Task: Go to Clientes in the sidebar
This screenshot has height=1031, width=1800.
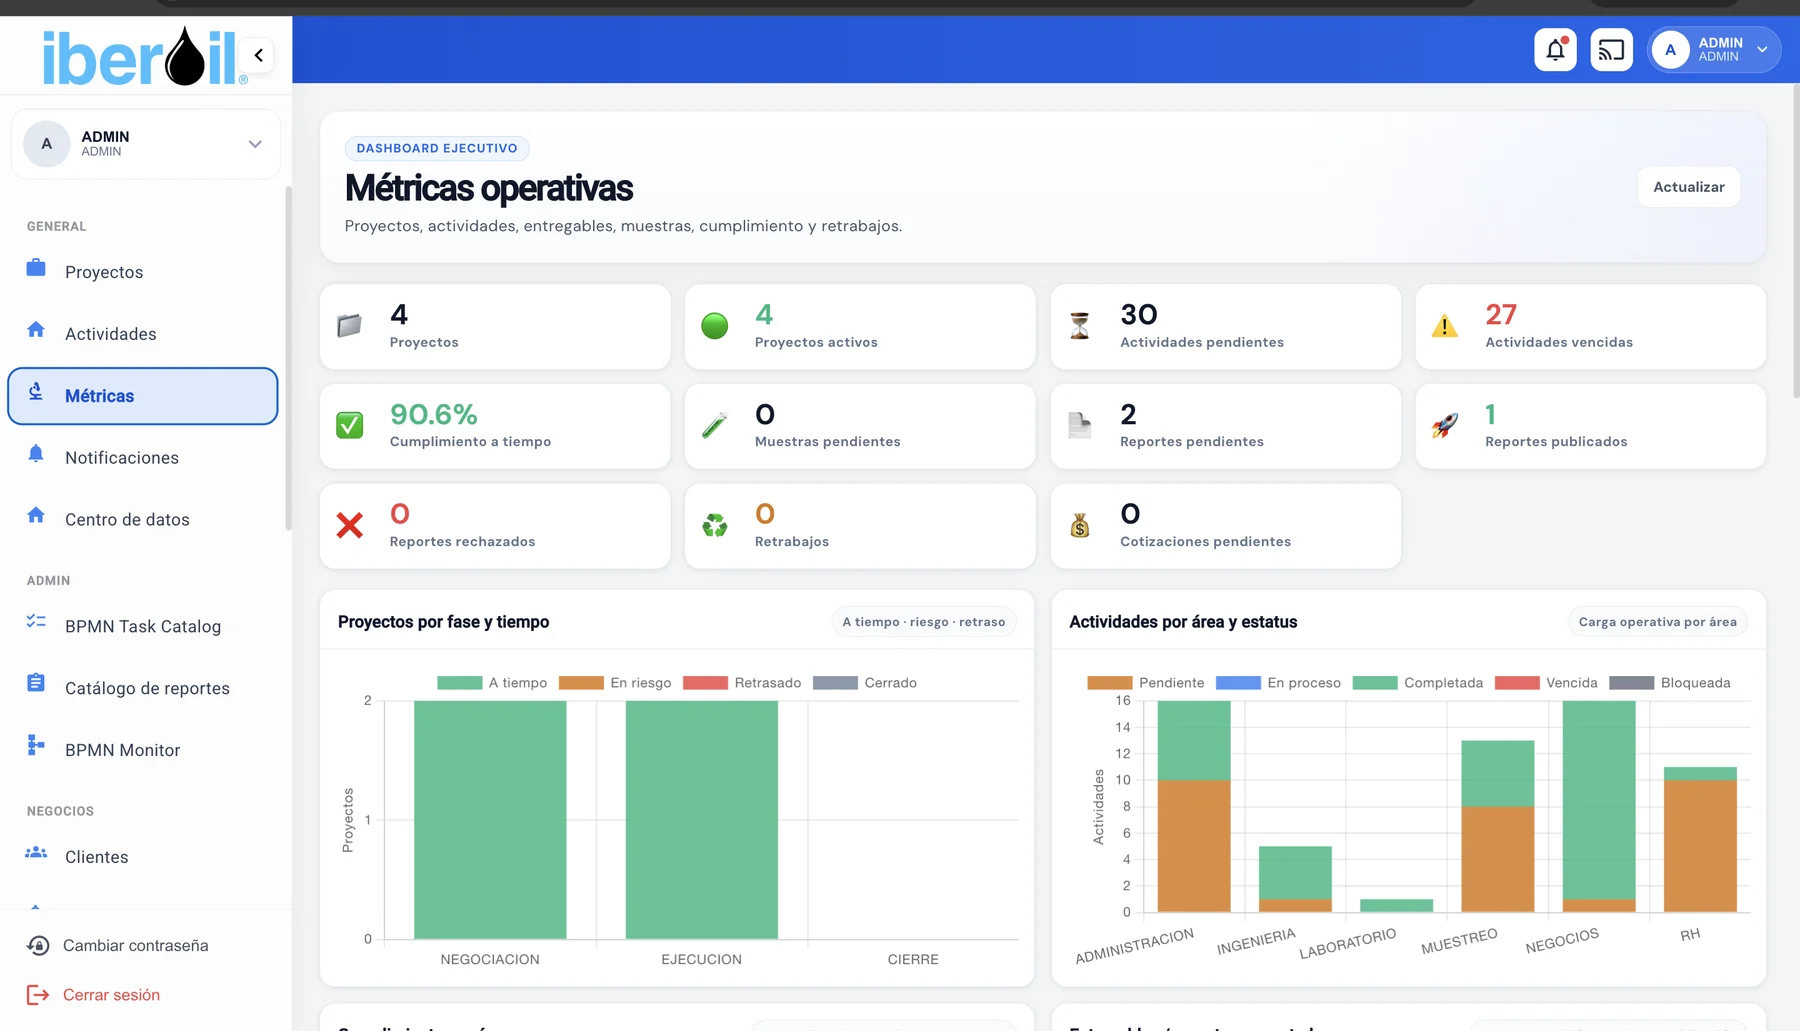Action: click(142, 857)
